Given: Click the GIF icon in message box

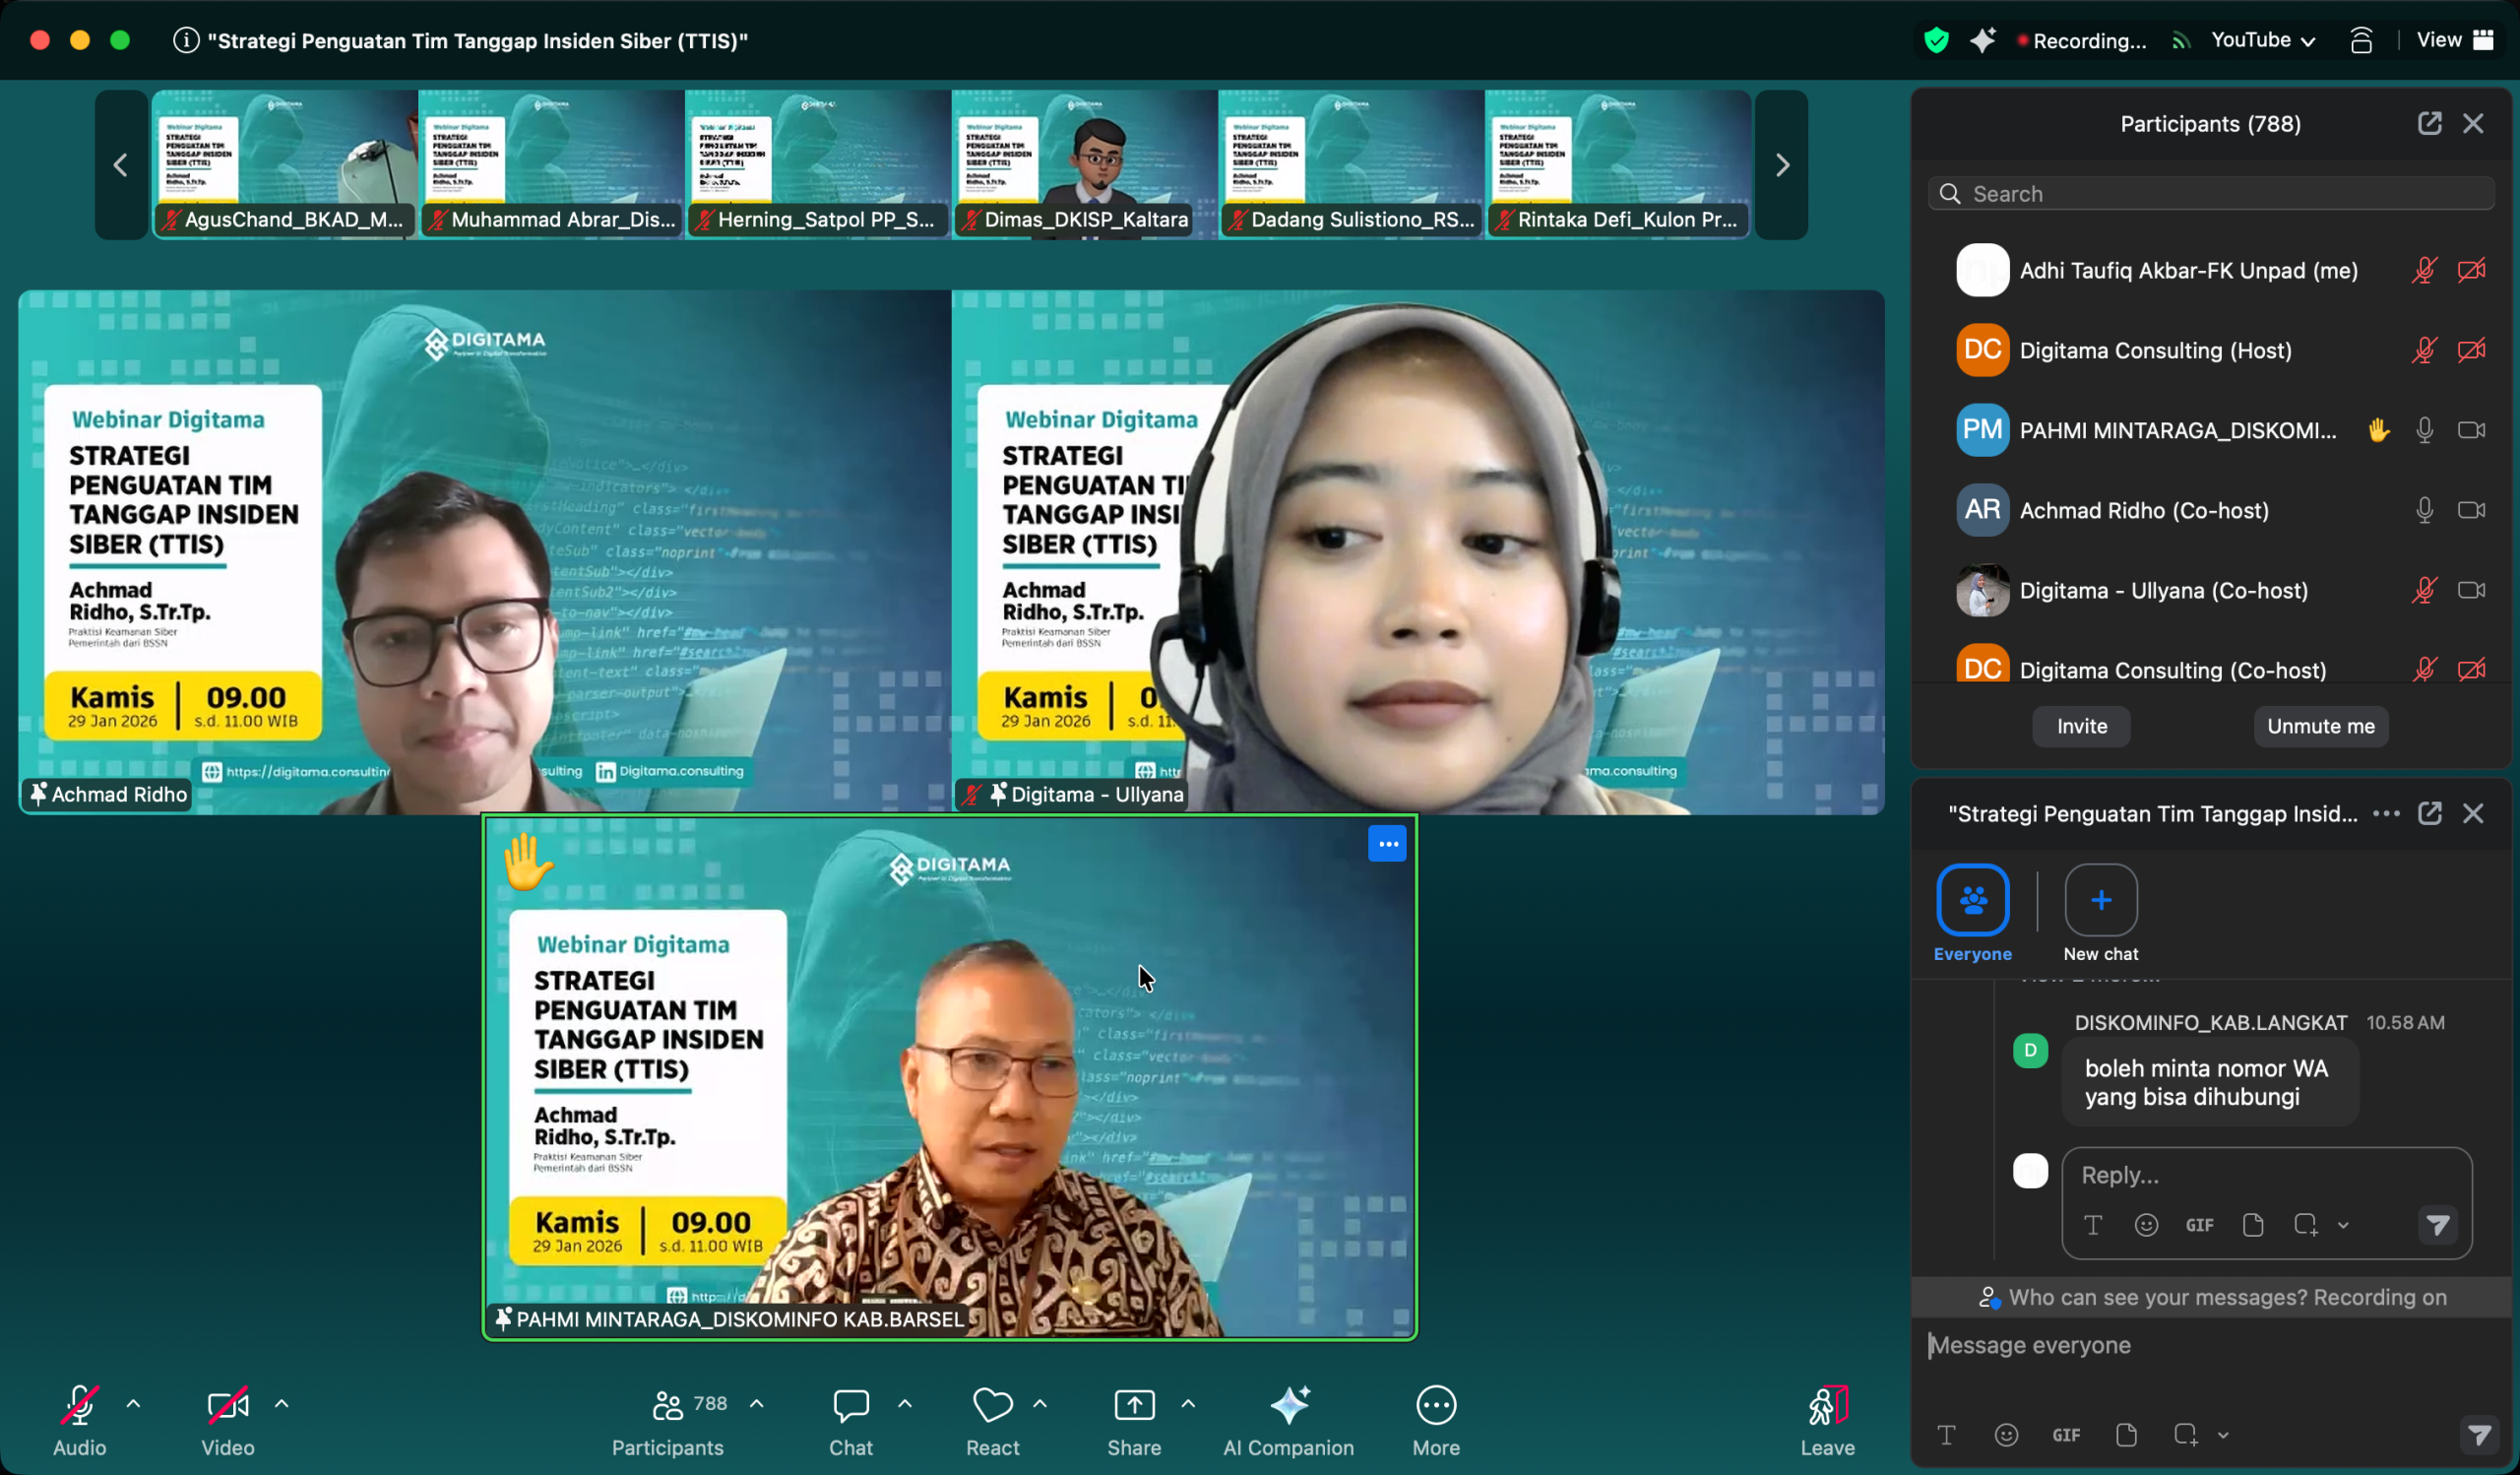Looking at the screenshot, I should pyautogui.click(x=2066, y=1436).
